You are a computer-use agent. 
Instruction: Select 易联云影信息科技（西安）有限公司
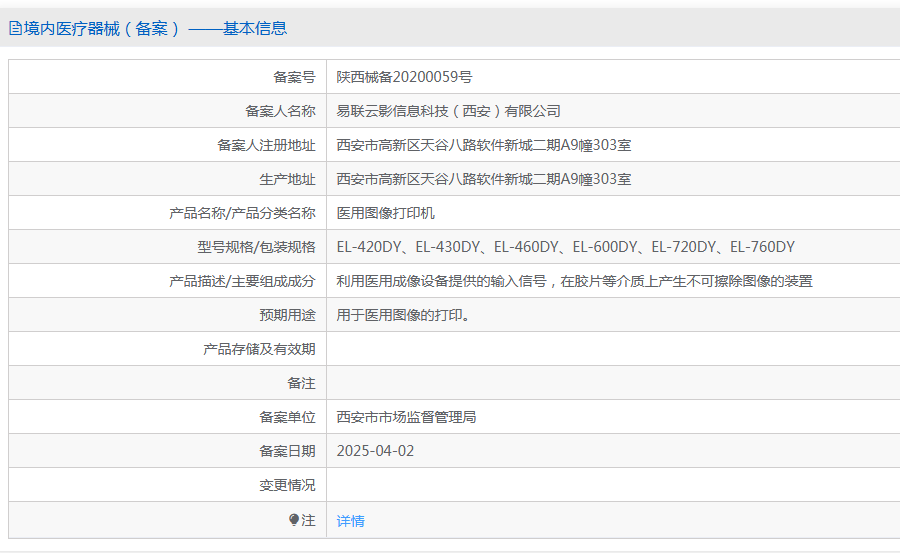pyautogui.click(x=448, y=111)
